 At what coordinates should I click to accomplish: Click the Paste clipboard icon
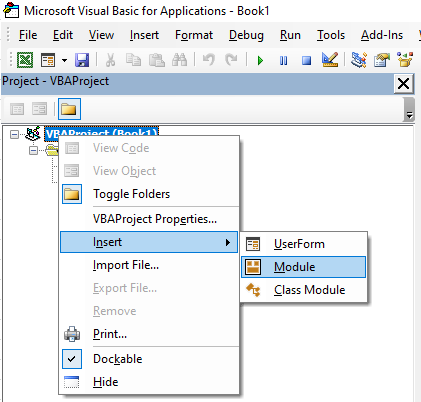pos(156,60)
